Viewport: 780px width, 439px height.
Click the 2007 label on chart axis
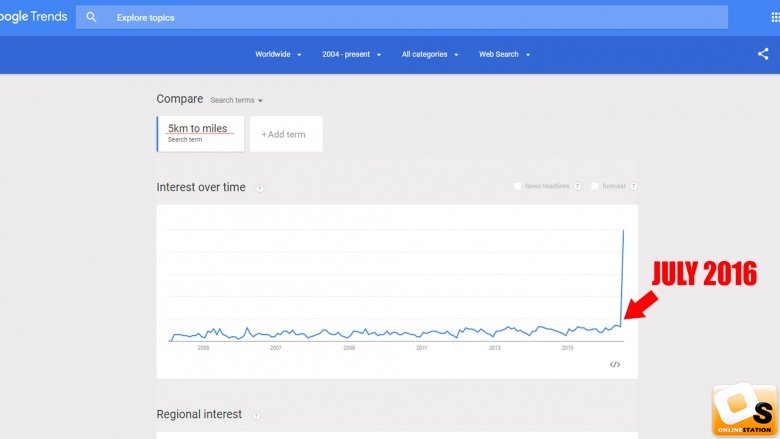(x=276, y=348)
